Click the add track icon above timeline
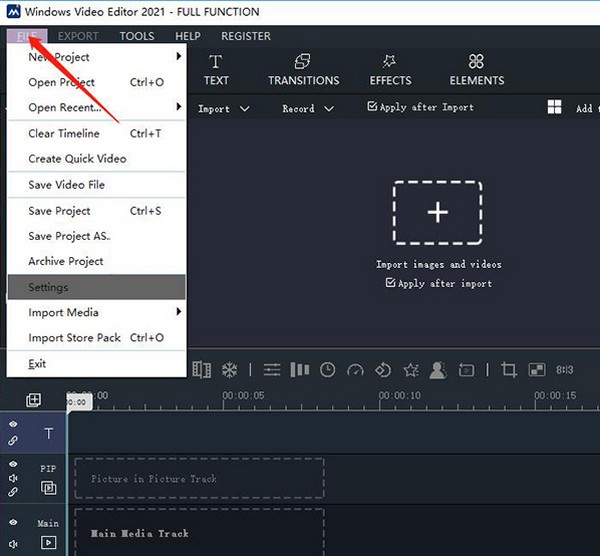Image resolution: width=600 pixels, height=556 pixels. tap(33, 400)
